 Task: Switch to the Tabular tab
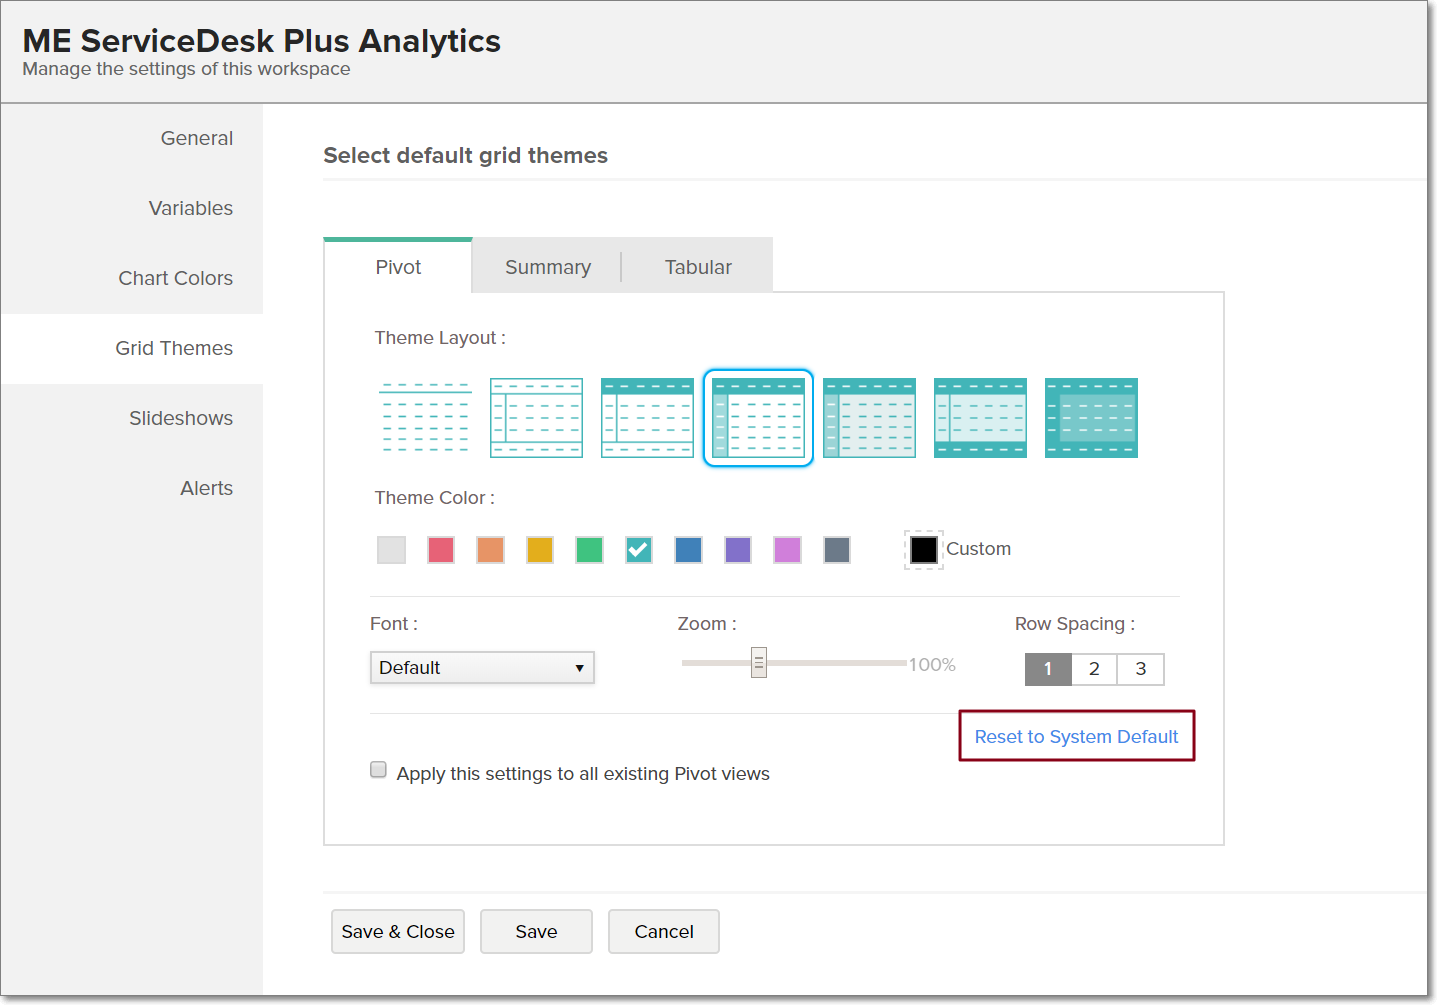698,267
